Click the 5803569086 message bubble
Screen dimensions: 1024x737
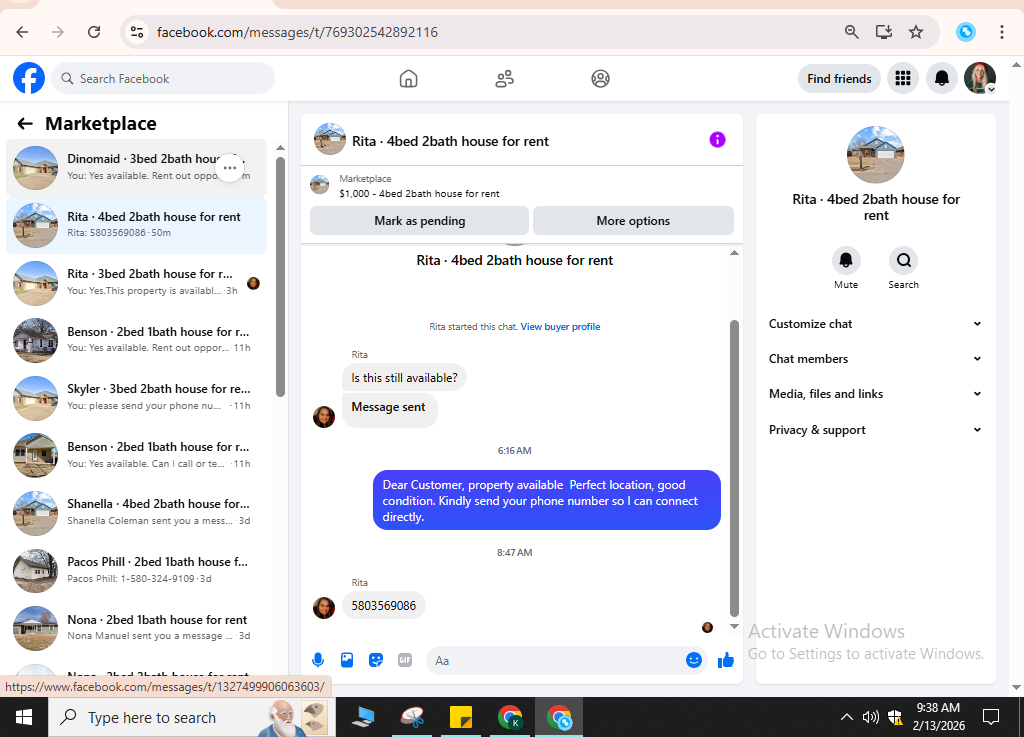[x=383, y=606]
